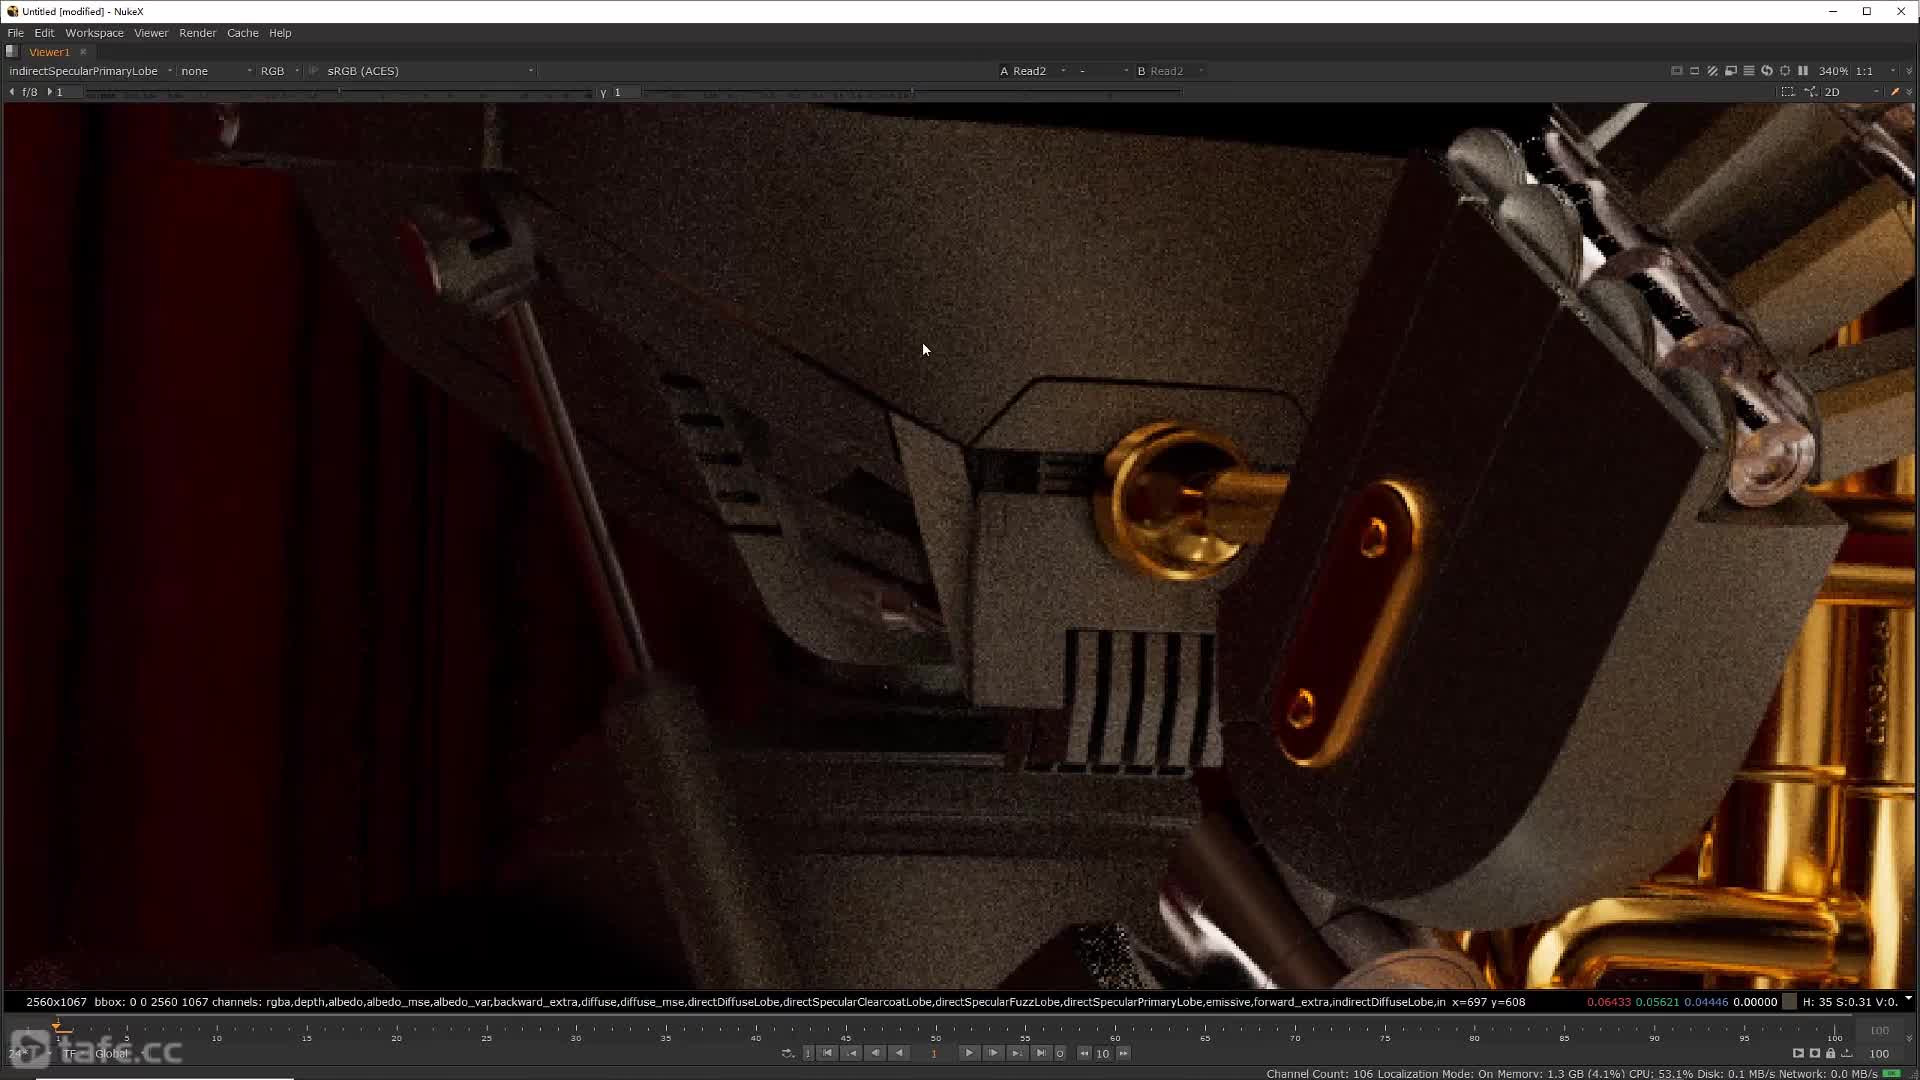Screen dimensions: 1920x1080
Task: Step forward one frame
Action: 993,1053
